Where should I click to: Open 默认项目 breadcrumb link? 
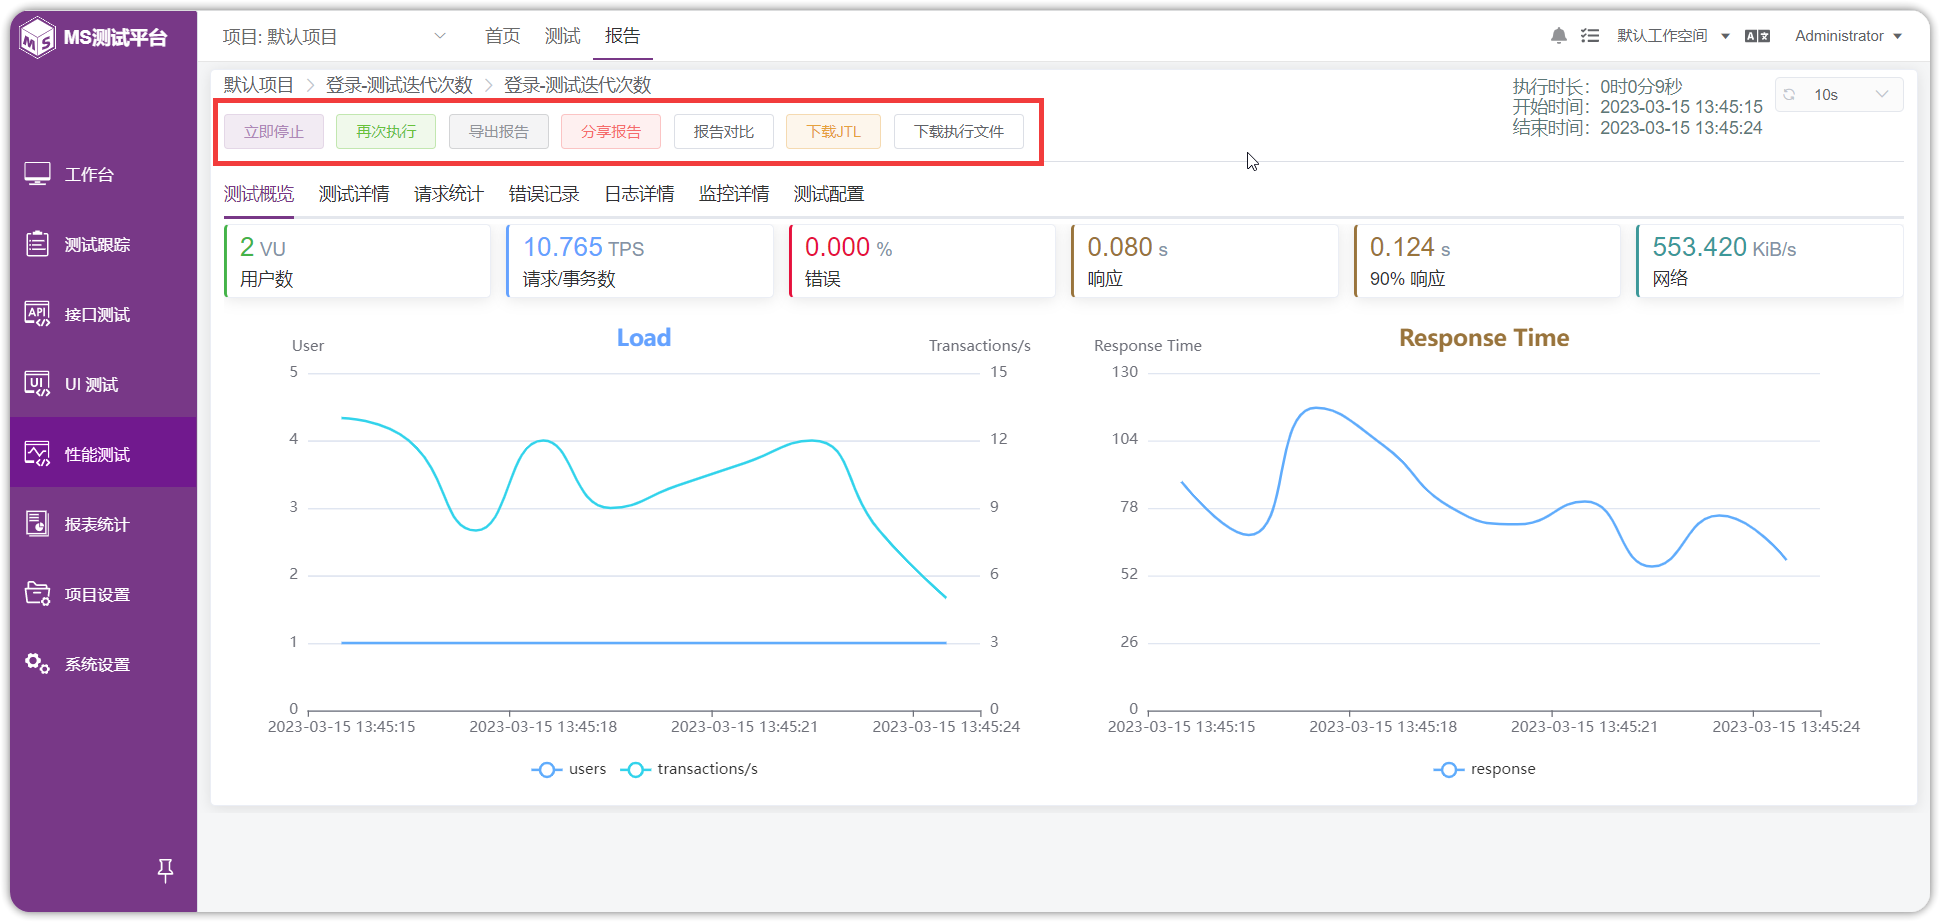coord(259,85)
